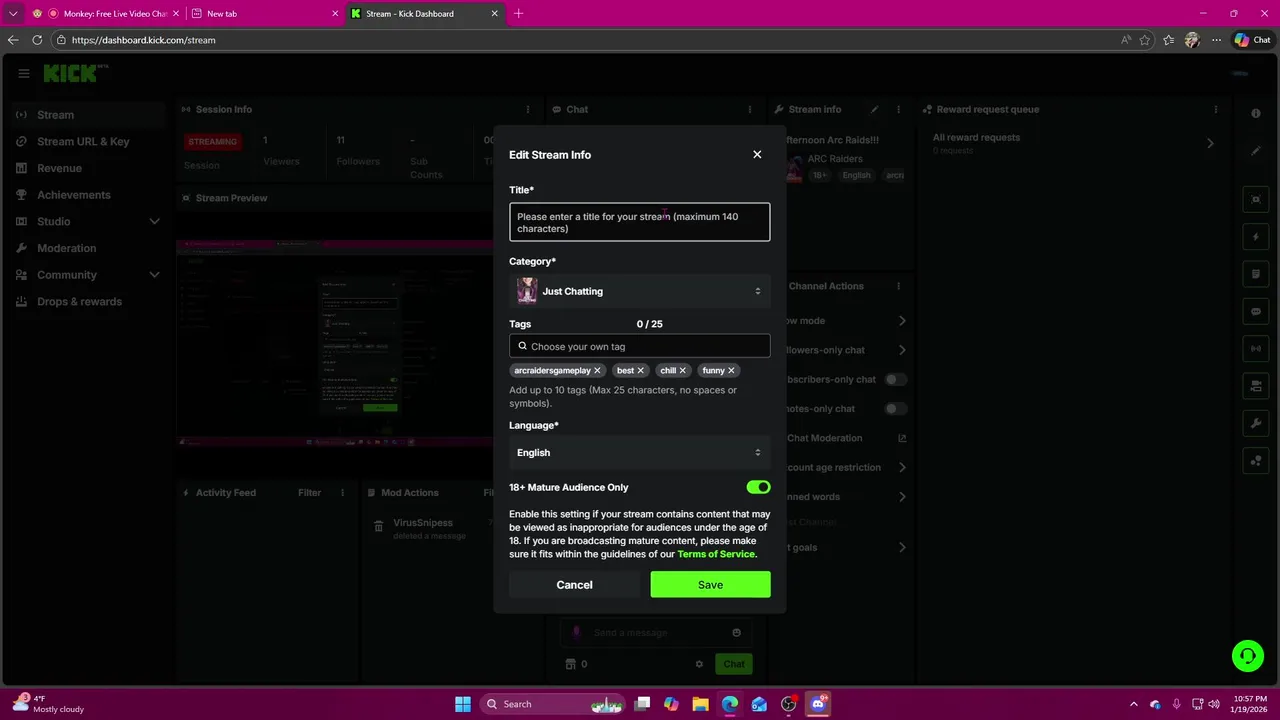
Task: Click the wrench tools icon in right rail
Action: 1256,423
